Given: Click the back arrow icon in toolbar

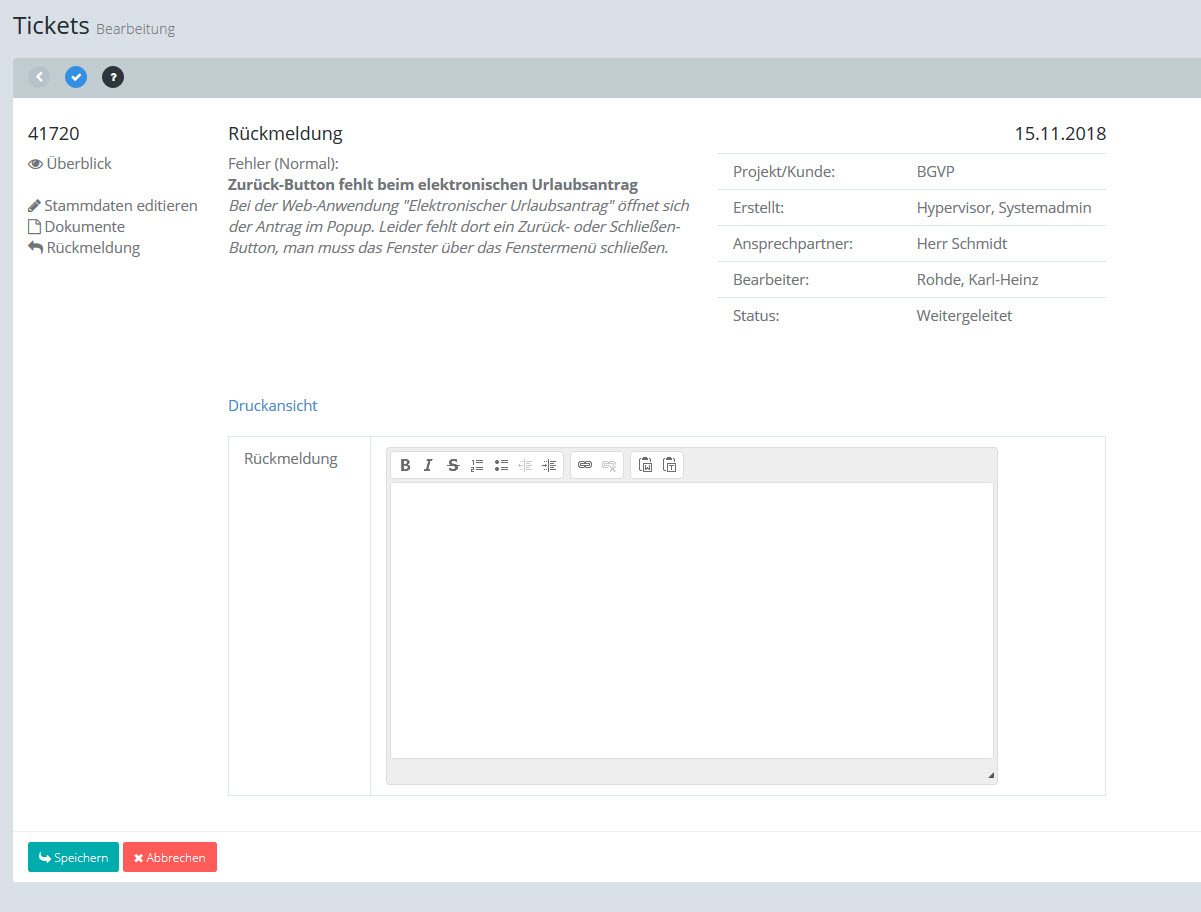Looking at the screenshot, I should pyautogui.click(x=39, y=77).
